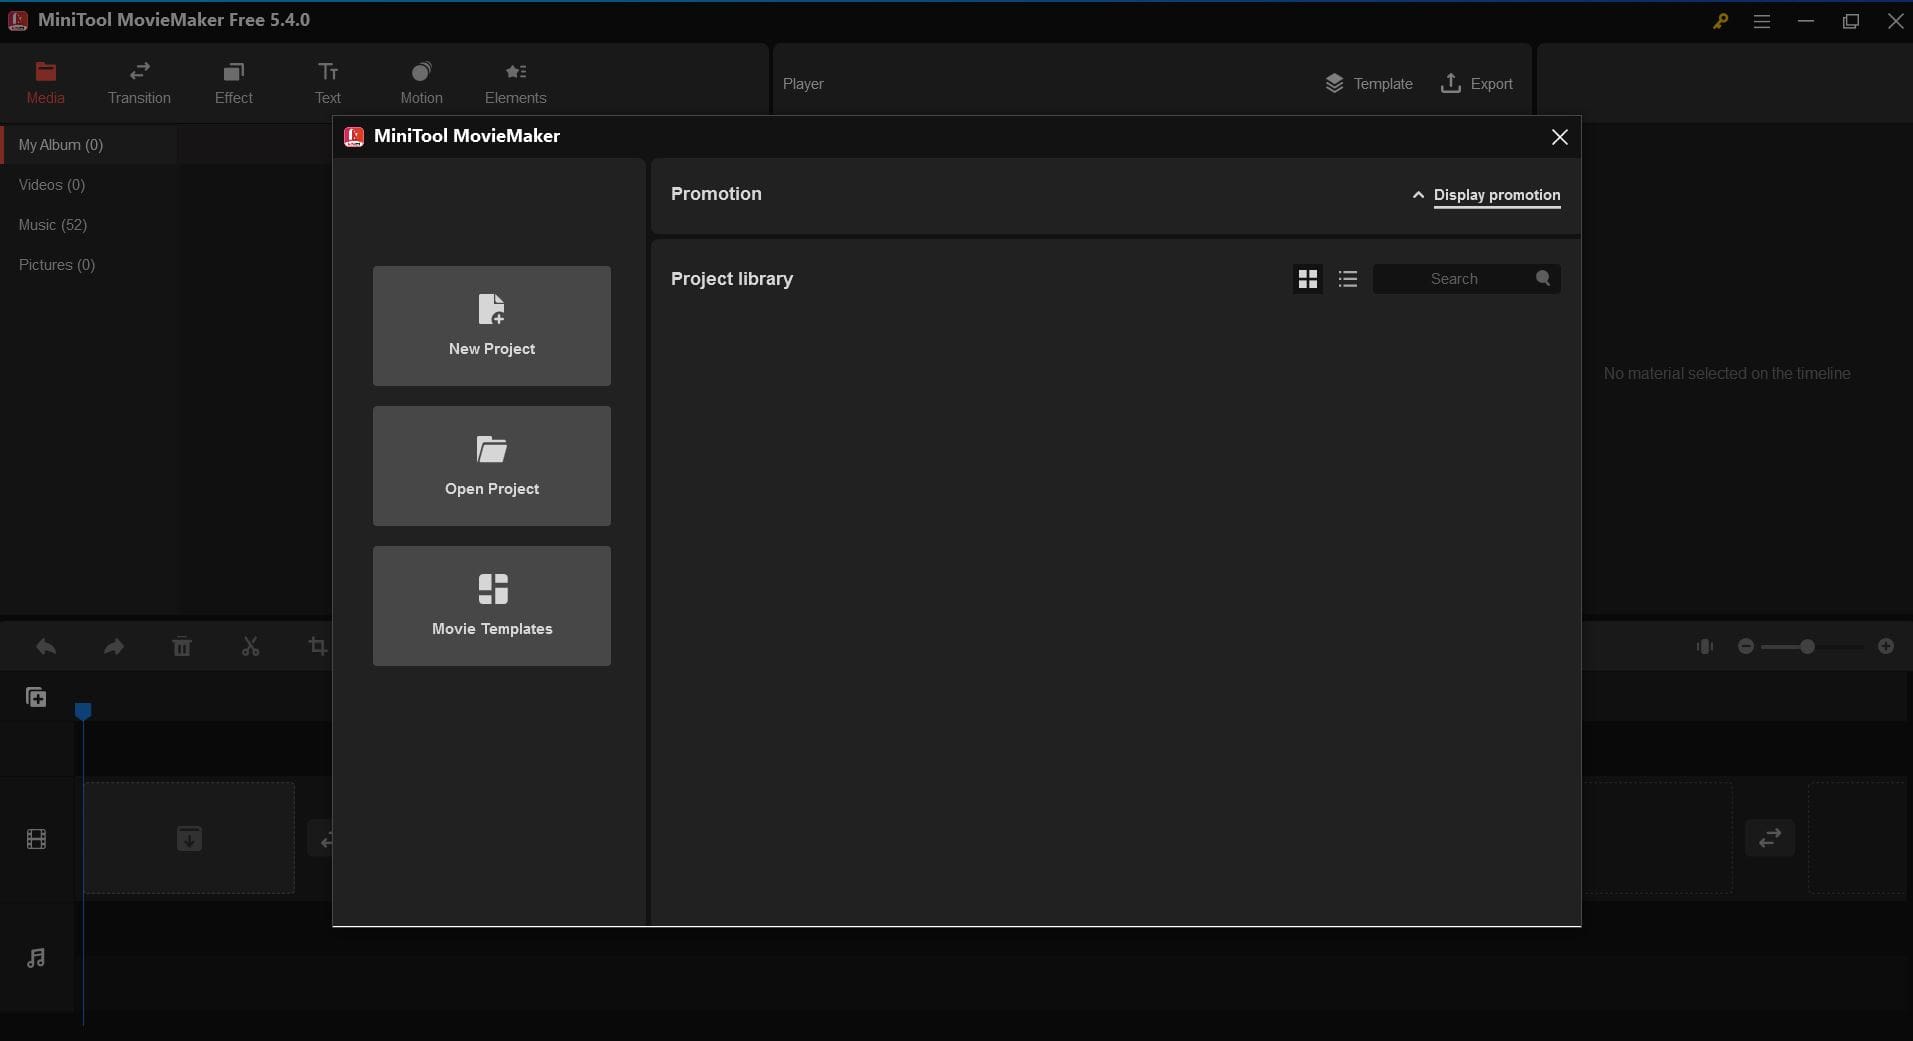Viewport: 1913px width, 1041px height.
Task: Open the hamburger menu in title bar
Action: click(x=1762, y=21)
